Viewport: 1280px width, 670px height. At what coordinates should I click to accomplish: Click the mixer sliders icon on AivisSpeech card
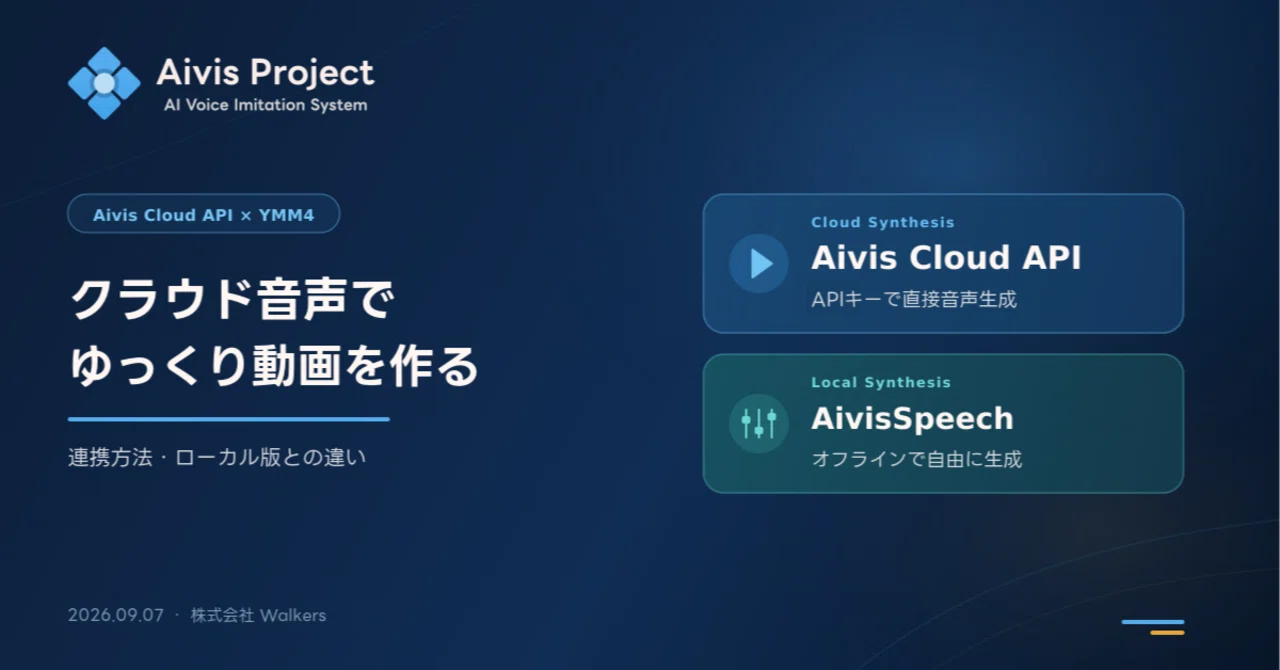[759, 423]
